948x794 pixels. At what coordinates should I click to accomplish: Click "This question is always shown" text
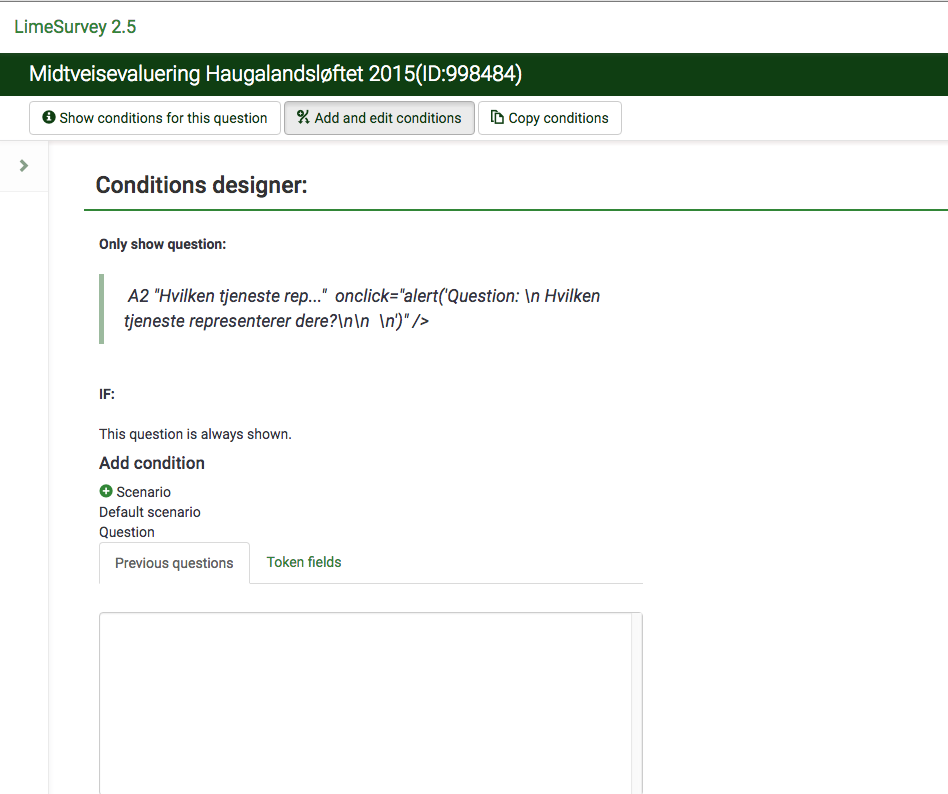195,434
